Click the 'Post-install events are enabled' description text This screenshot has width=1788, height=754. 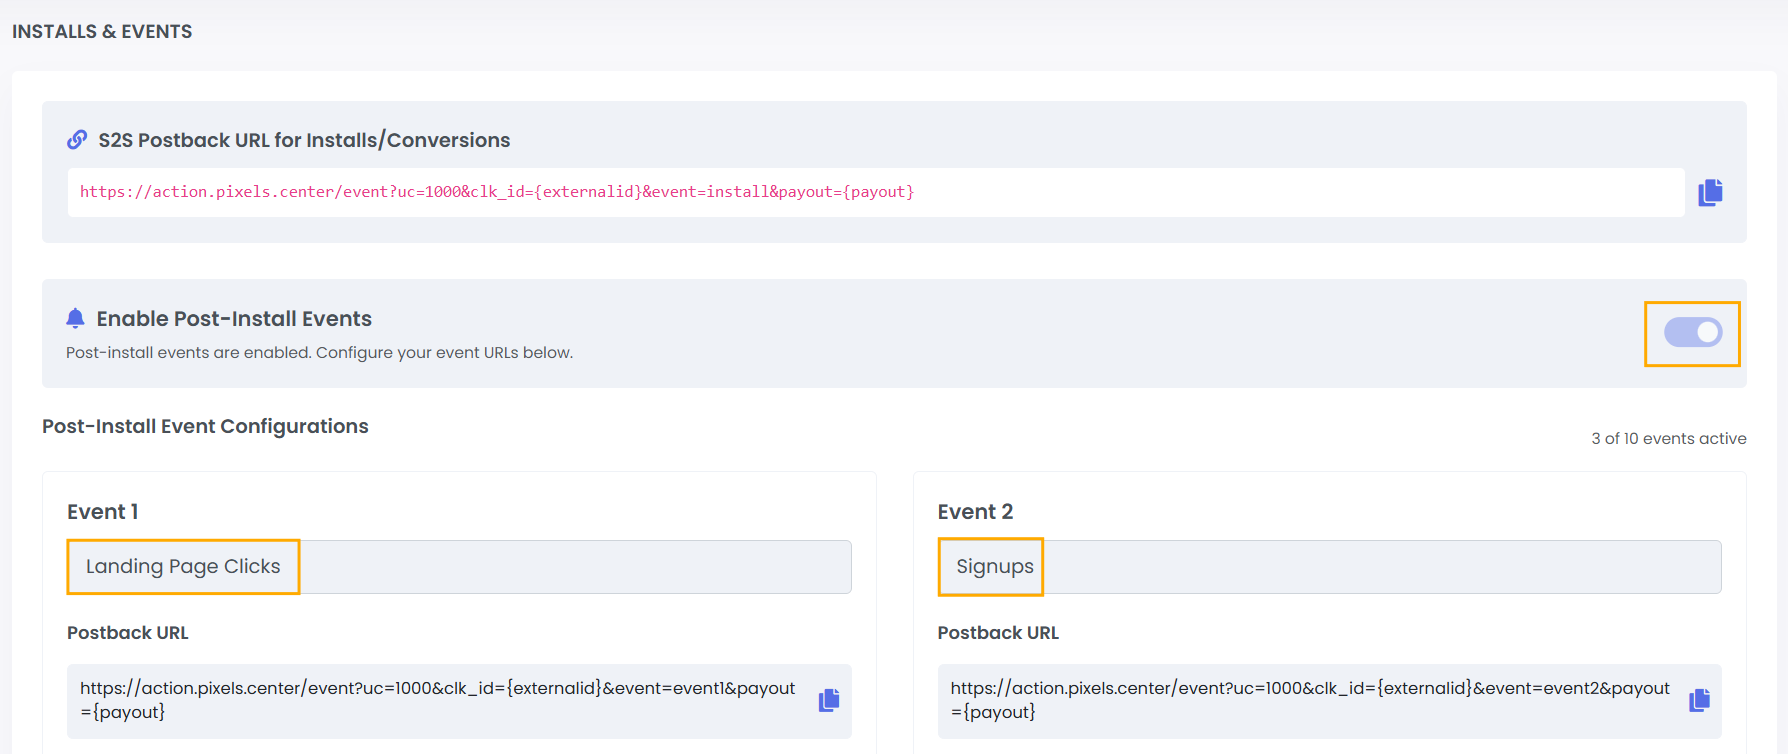coord(319,353)
